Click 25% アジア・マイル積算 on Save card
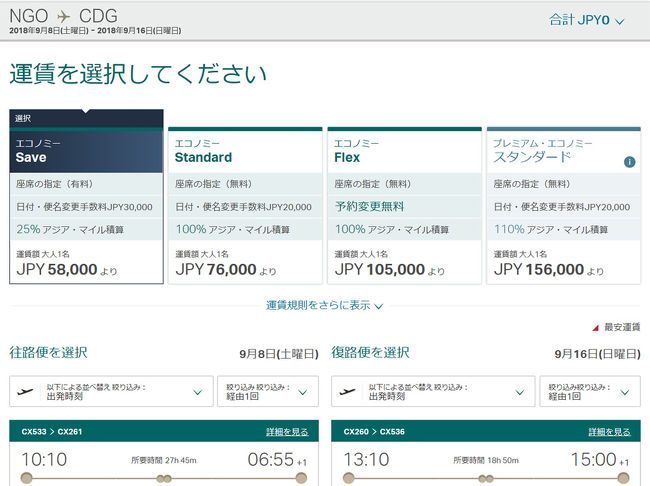Viewport: 650px width, 486px height. pyautogui.click(x=70, y=229)
